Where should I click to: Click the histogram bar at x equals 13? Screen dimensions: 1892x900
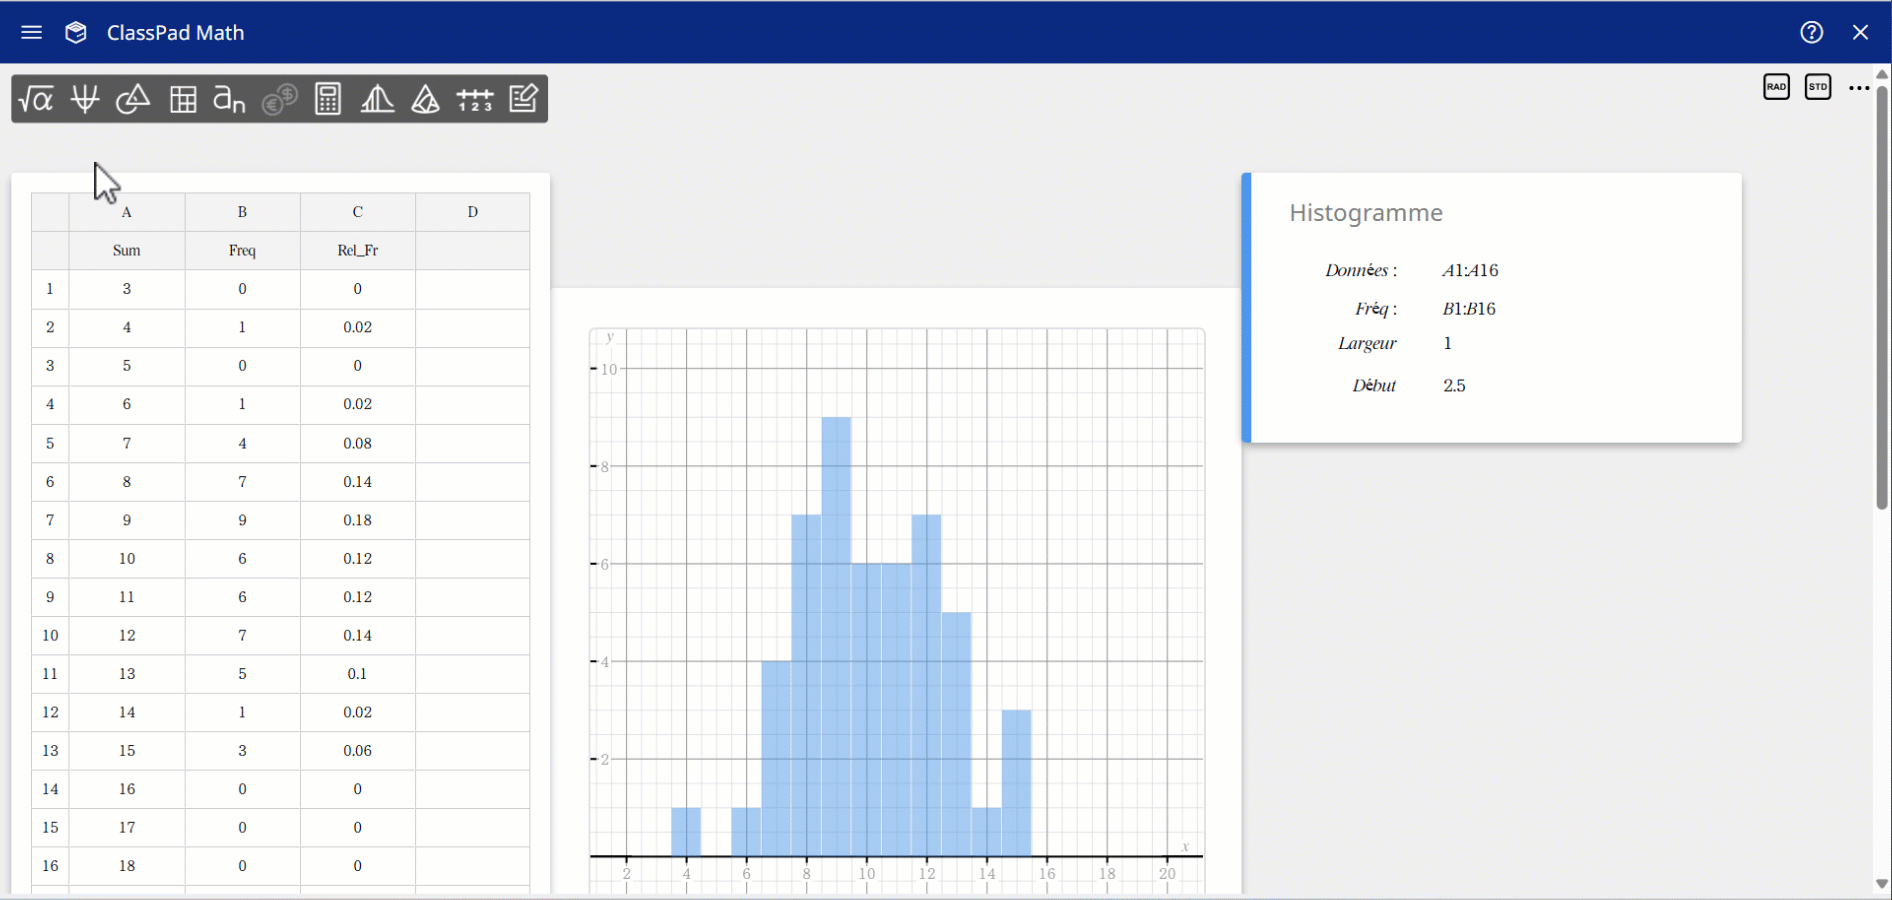956,734
